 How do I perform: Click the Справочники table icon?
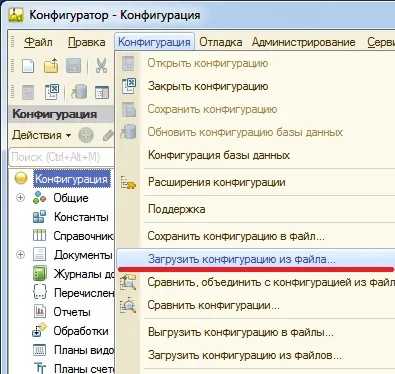click(39, 235)
